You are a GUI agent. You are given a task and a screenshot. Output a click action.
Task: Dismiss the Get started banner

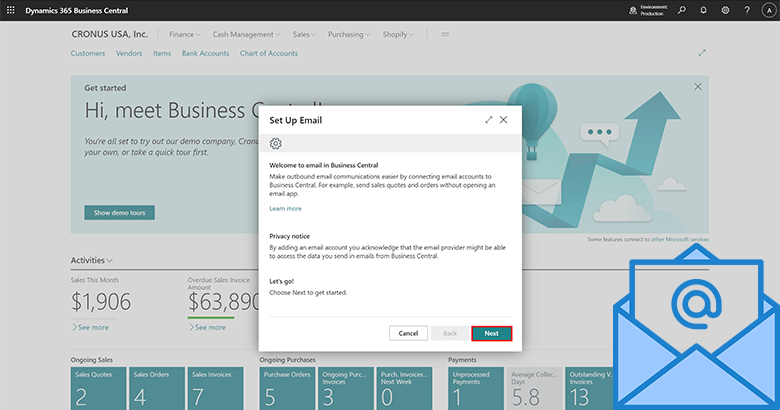point(698,87)
